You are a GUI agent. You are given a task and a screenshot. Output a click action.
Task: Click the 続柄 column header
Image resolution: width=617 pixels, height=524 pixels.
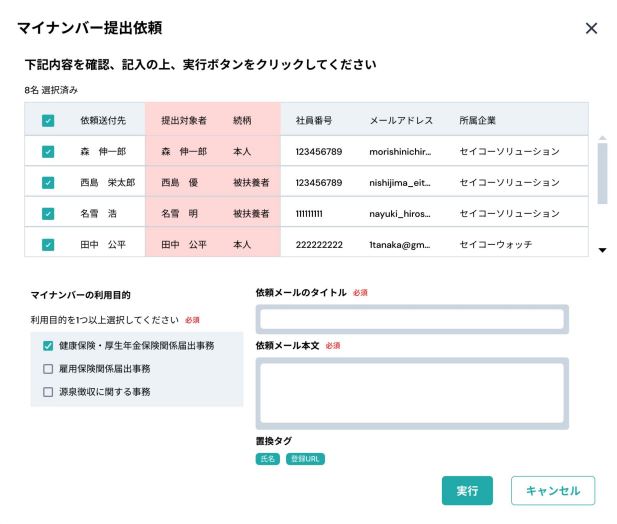(x=242, y=120)
